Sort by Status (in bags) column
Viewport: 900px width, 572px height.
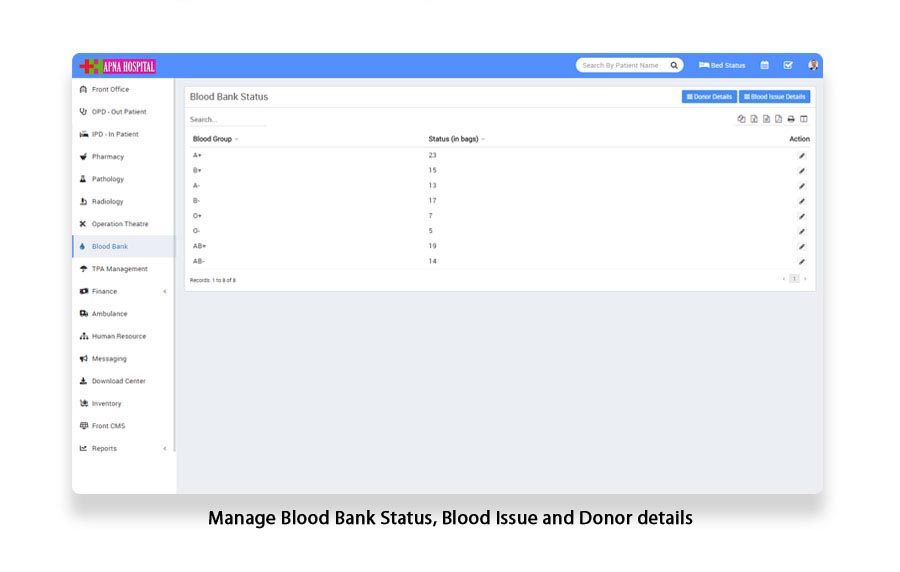coord(456,139)
